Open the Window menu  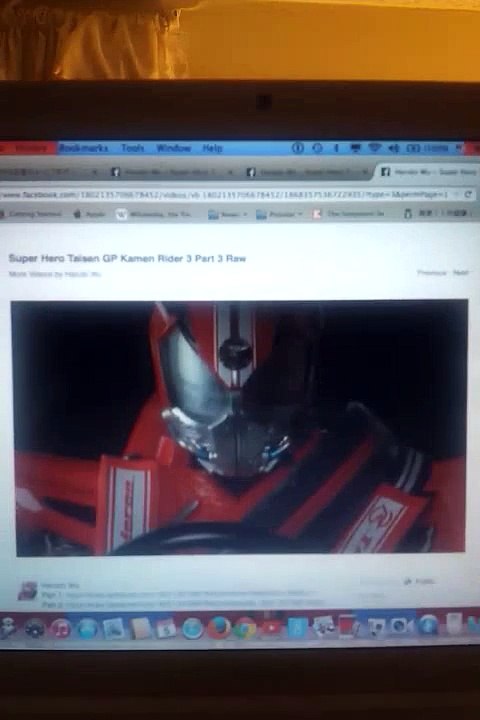point(173,148)
